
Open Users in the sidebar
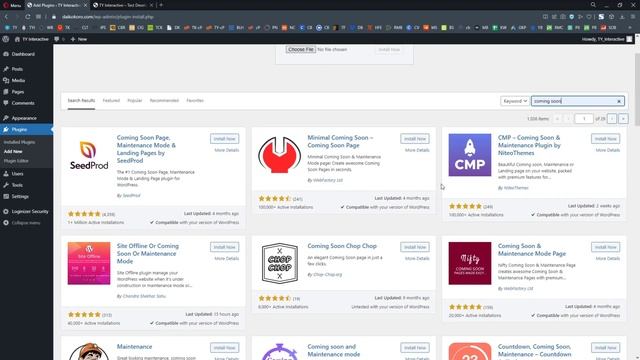pos(17,173)
